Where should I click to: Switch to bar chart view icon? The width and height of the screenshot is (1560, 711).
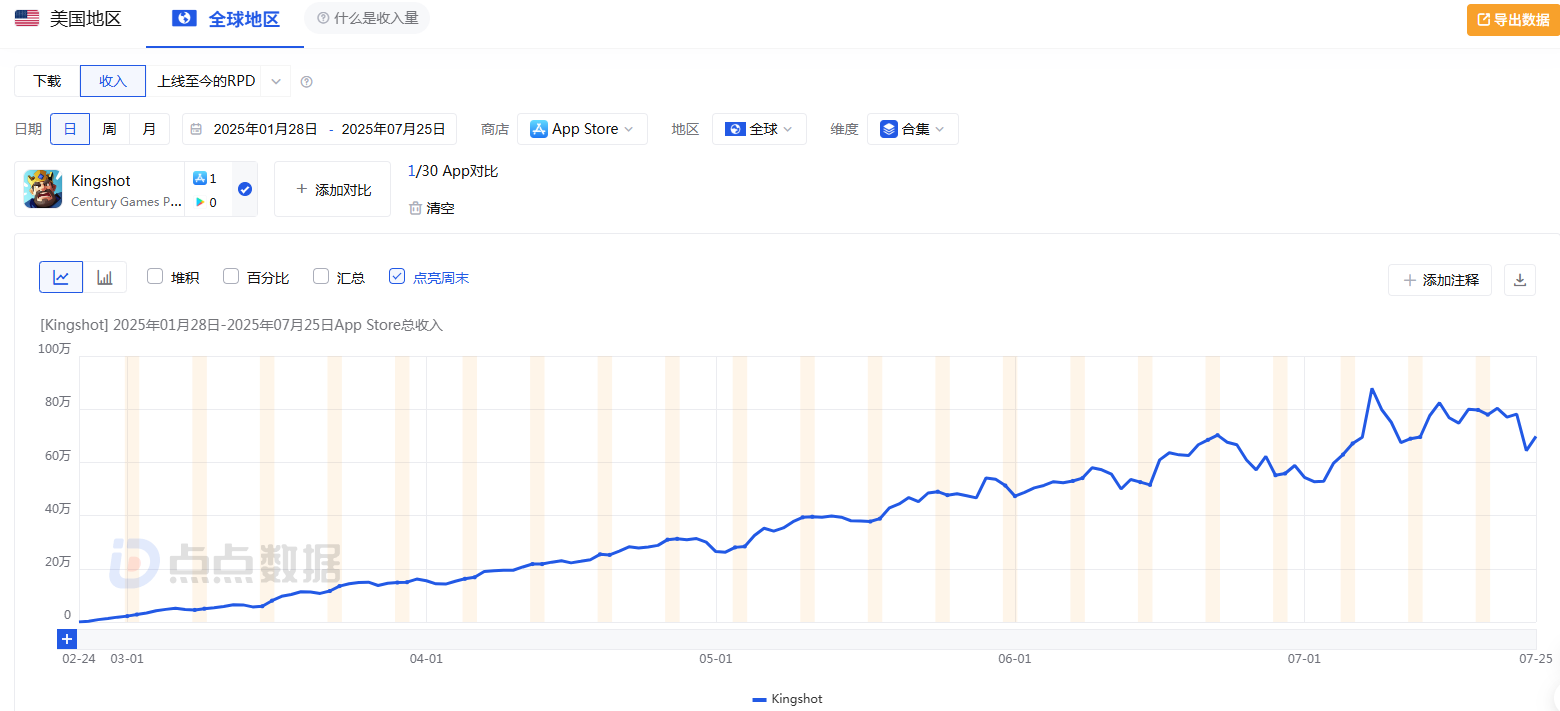[105, 278]
